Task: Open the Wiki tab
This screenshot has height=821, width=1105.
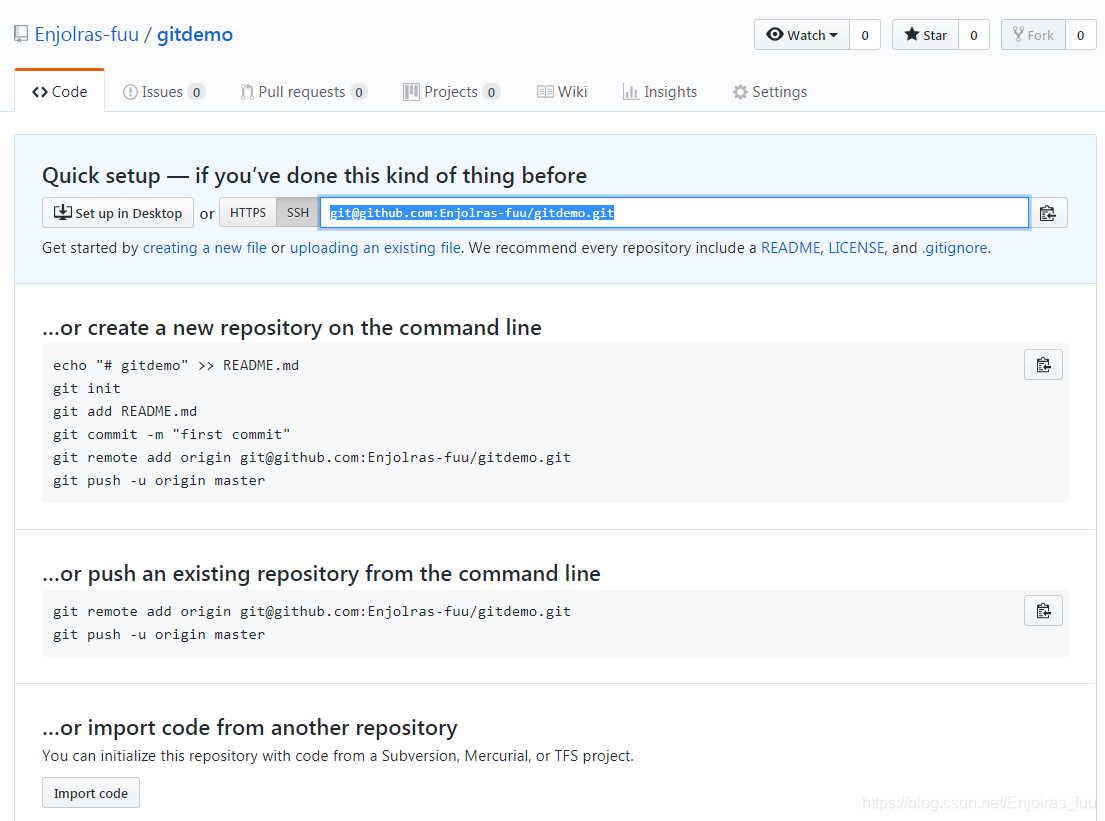Action: tap(562, 92)
